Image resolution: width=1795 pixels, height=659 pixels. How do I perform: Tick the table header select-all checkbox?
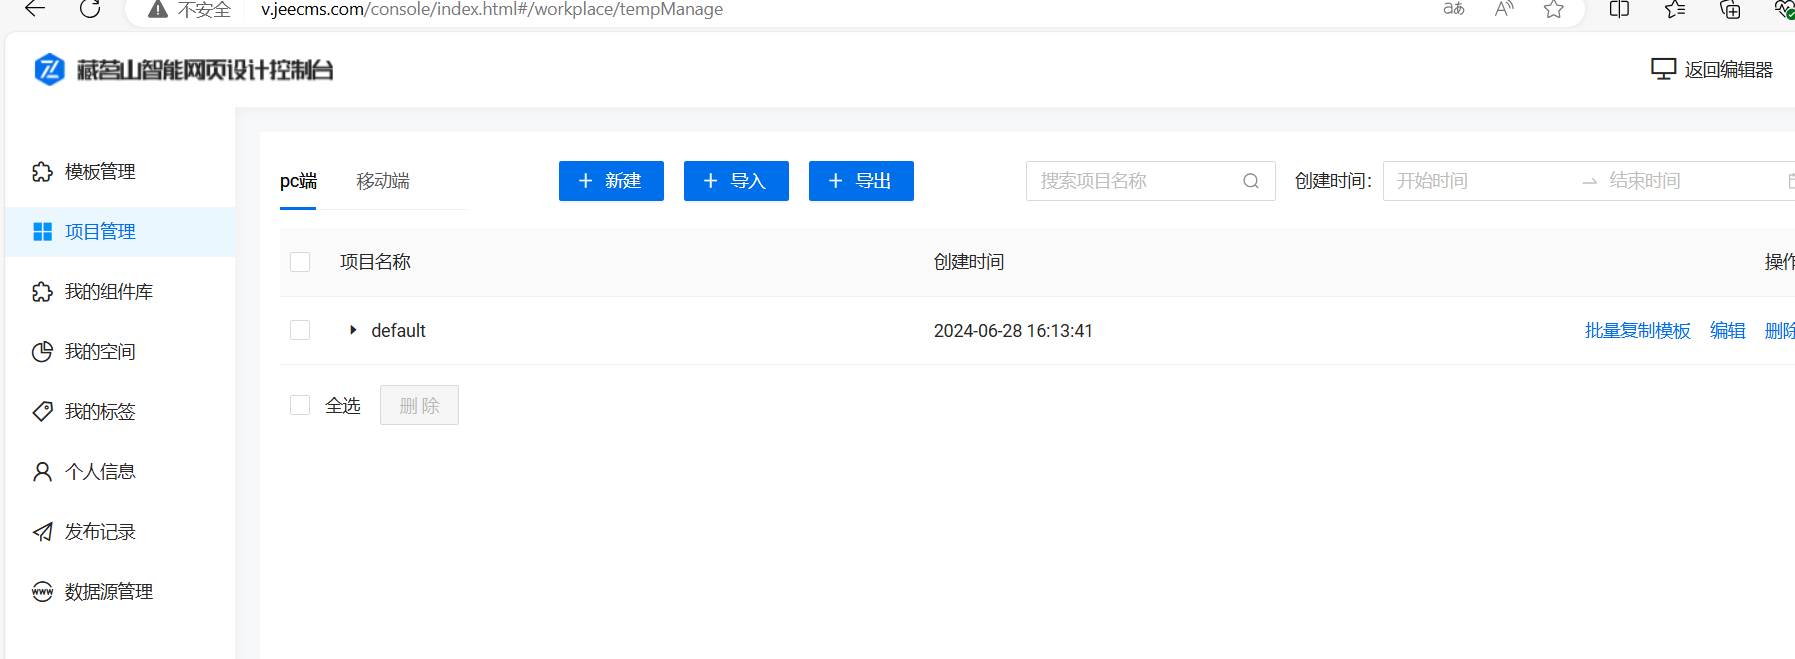(300, 262)
